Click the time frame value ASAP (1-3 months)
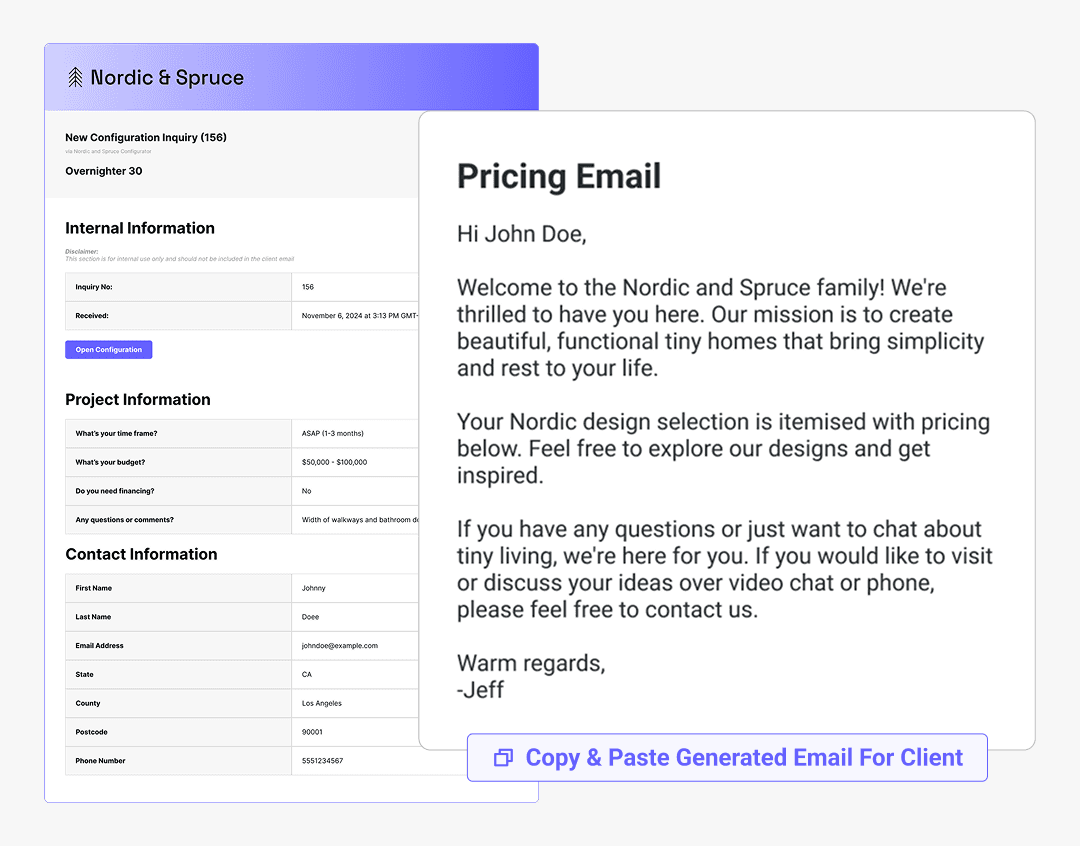The height and width of the screenshot is (846, 1080). [333, 433]
